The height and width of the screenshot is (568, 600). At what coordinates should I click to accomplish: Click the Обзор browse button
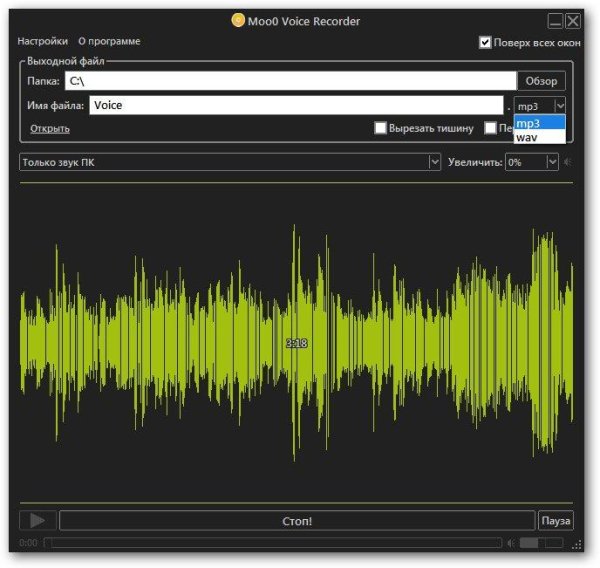pos(541,81)
